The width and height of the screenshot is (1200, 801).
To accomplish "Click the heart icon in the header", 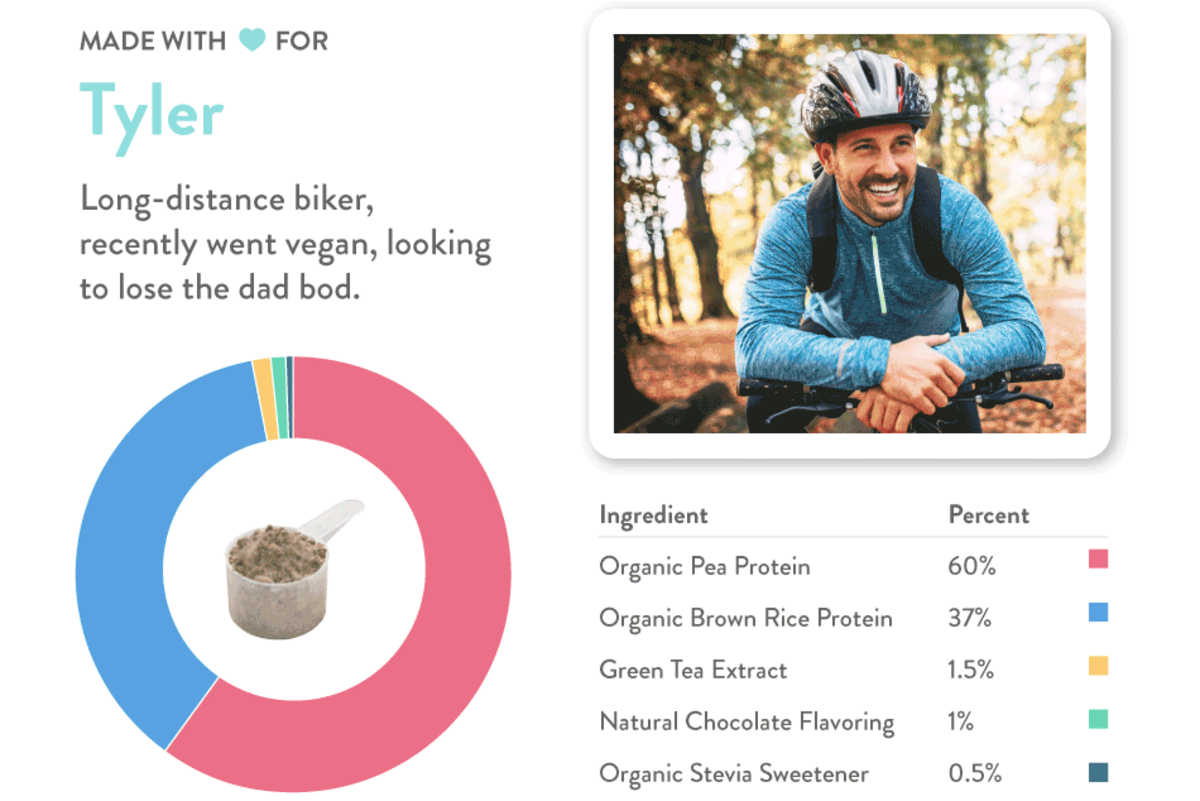I will click(x=252, y=41).
